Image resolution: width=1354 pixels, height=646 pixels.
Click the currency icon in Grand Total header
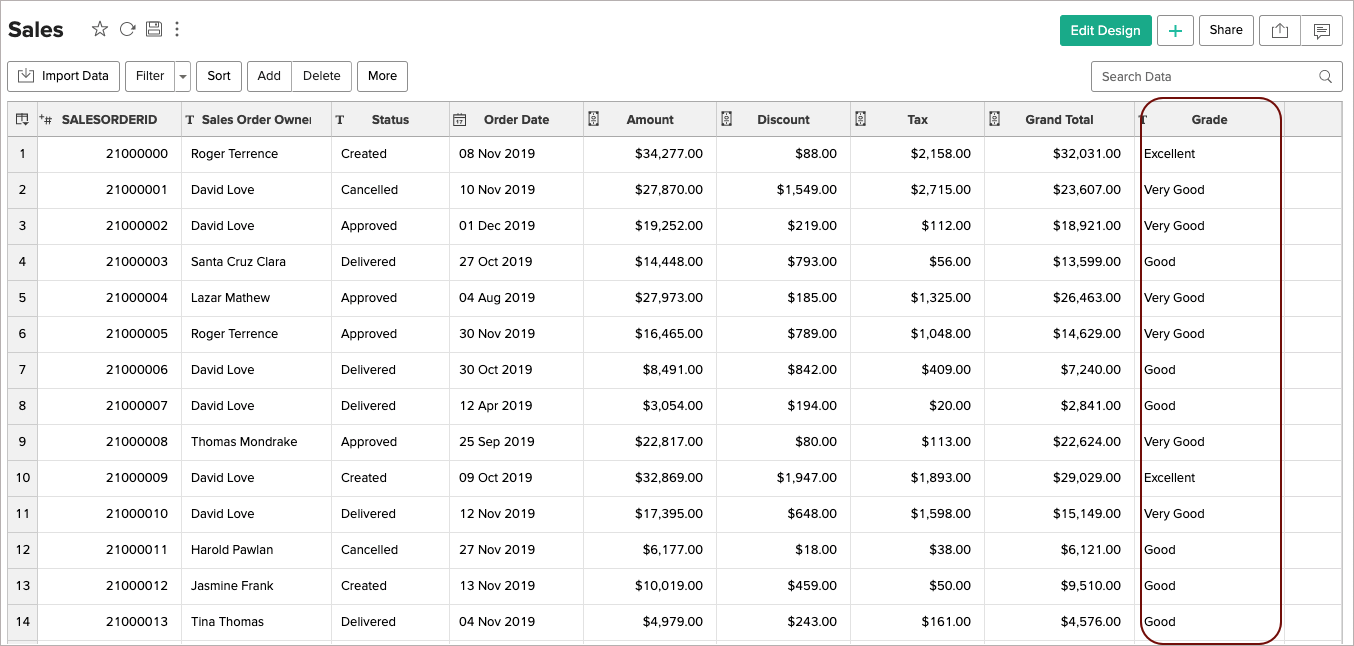994,119
